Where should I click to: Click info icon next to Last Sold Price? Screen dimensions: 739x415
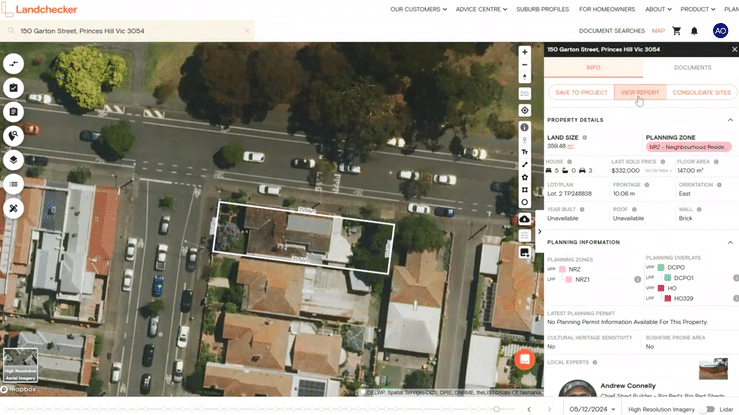[662, 162]
